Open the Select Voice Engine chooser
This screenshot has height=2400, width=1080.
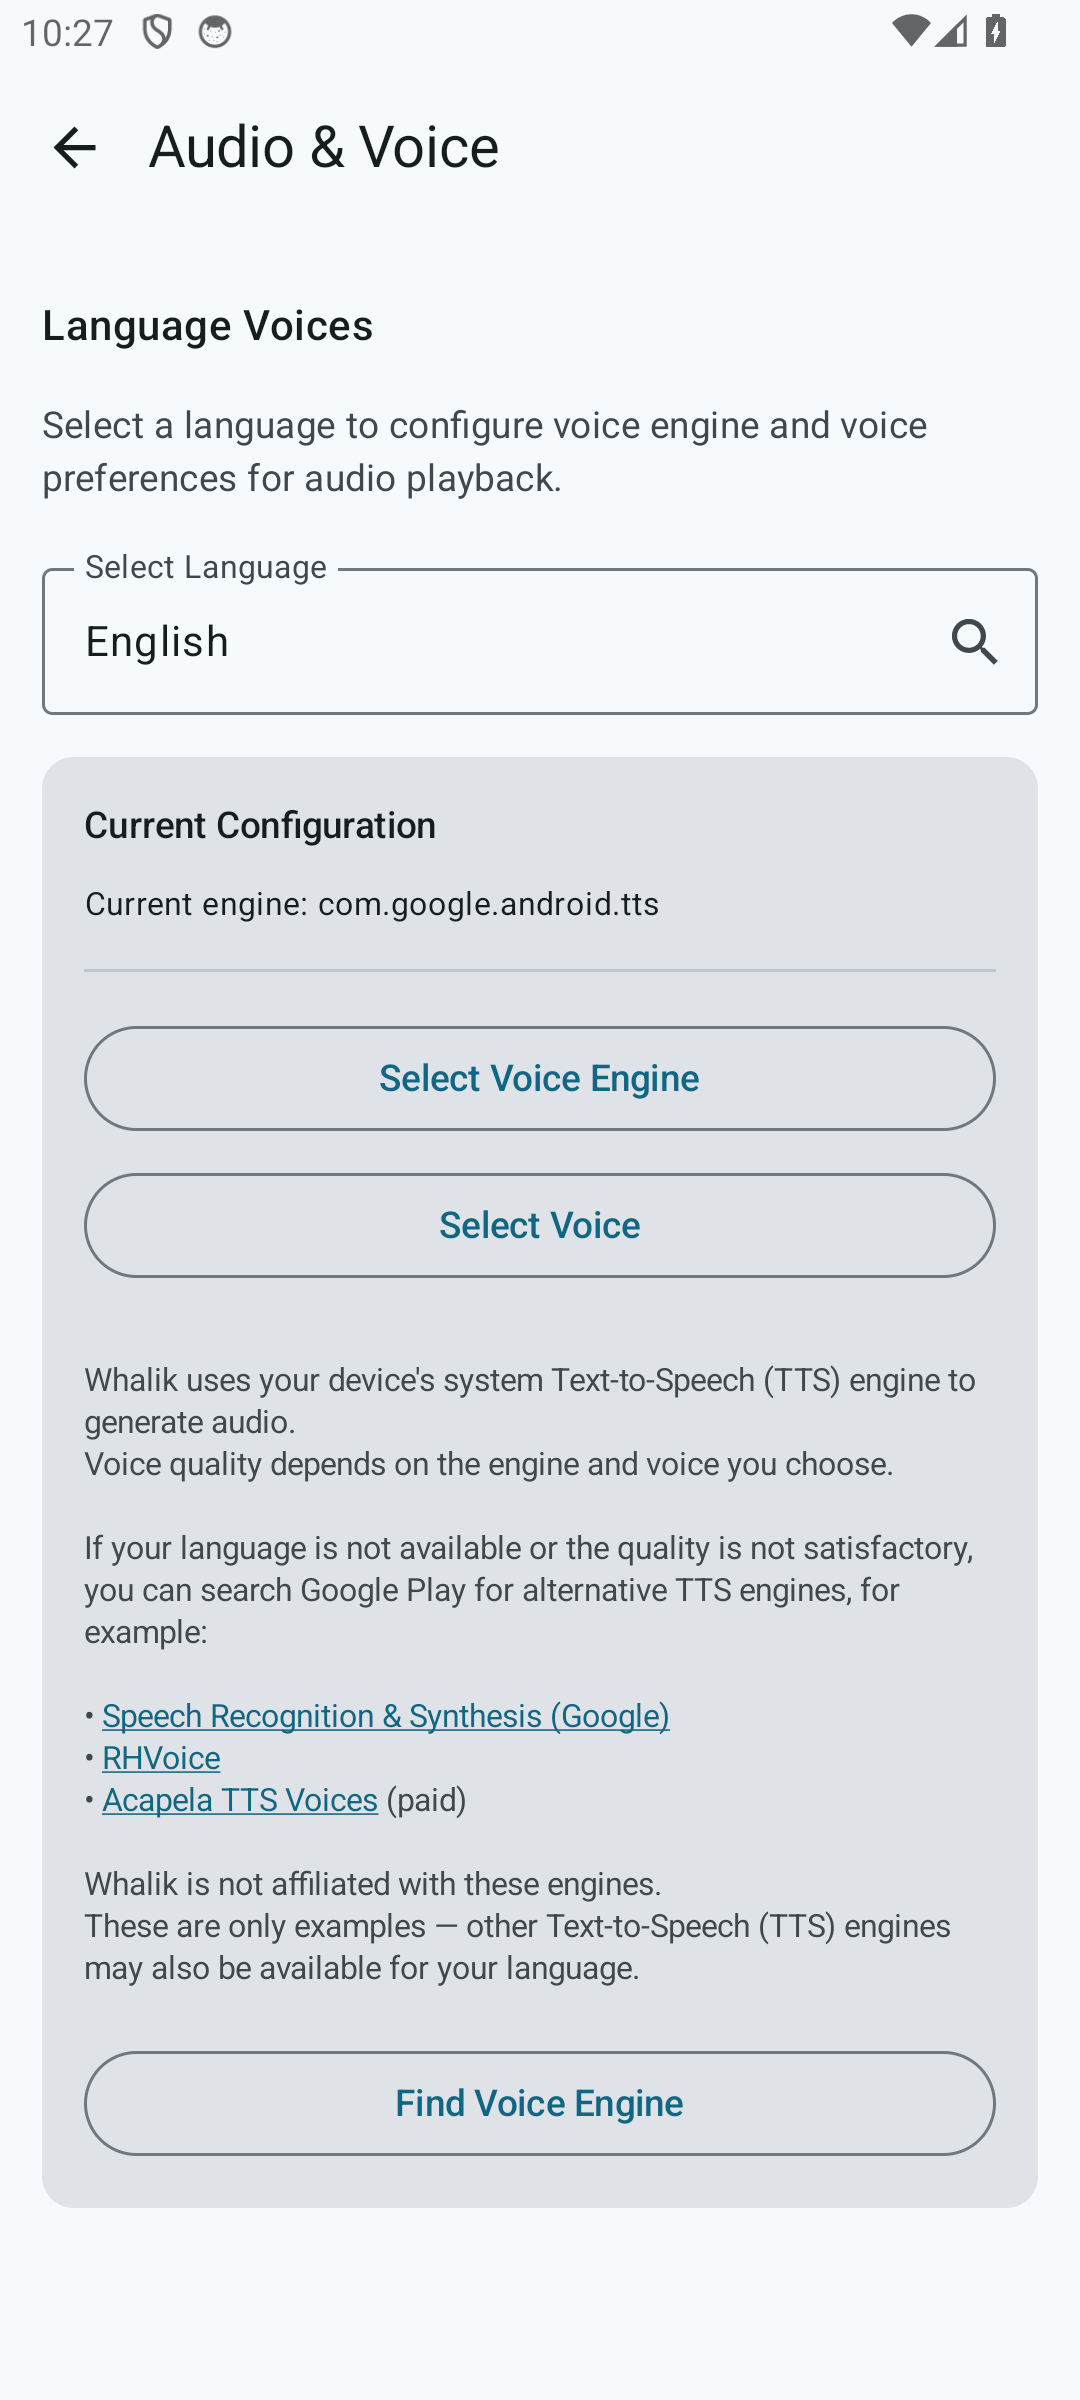pos(539,1078)
